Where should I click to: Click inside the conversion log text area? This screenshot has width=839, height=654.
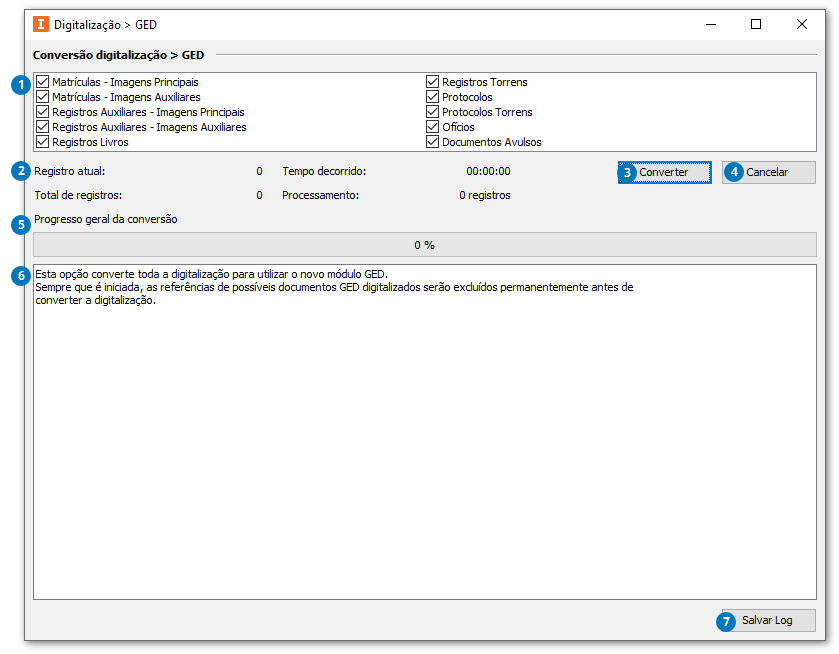click(425, 432)
